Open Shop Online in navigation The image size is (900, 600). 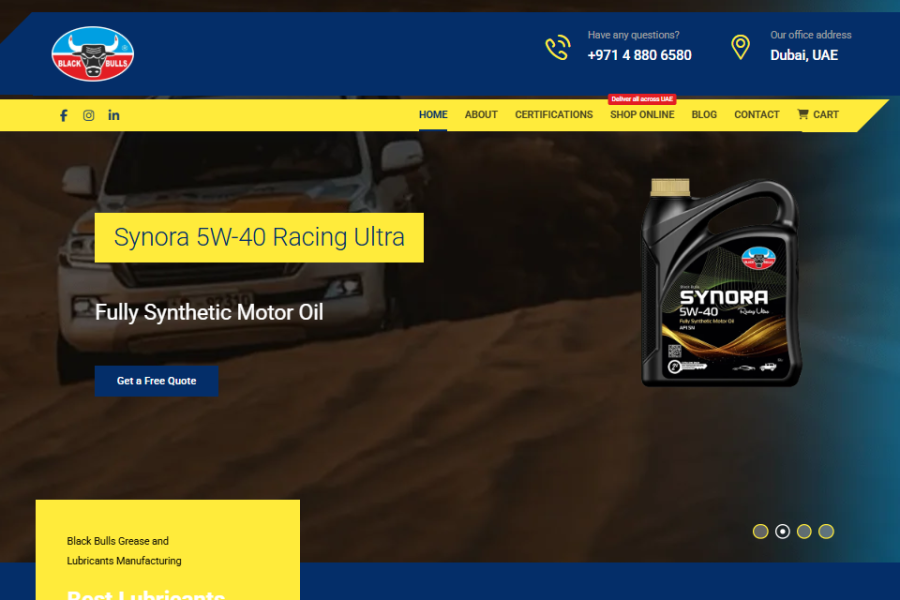(x=642, y=114)
